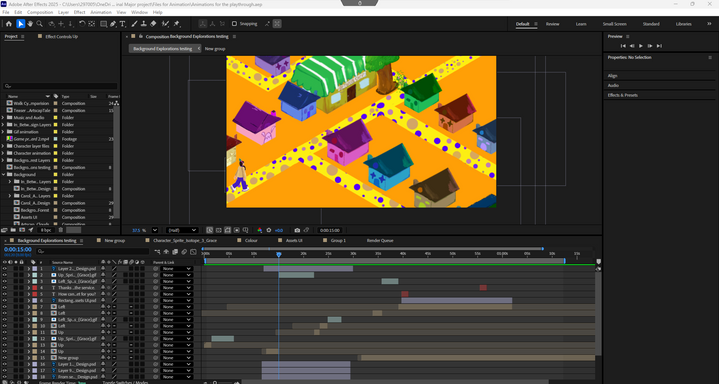Screen dimensions: 719x384
Task: Open the Render Queue tab
Action: click(x=380, y=240)
